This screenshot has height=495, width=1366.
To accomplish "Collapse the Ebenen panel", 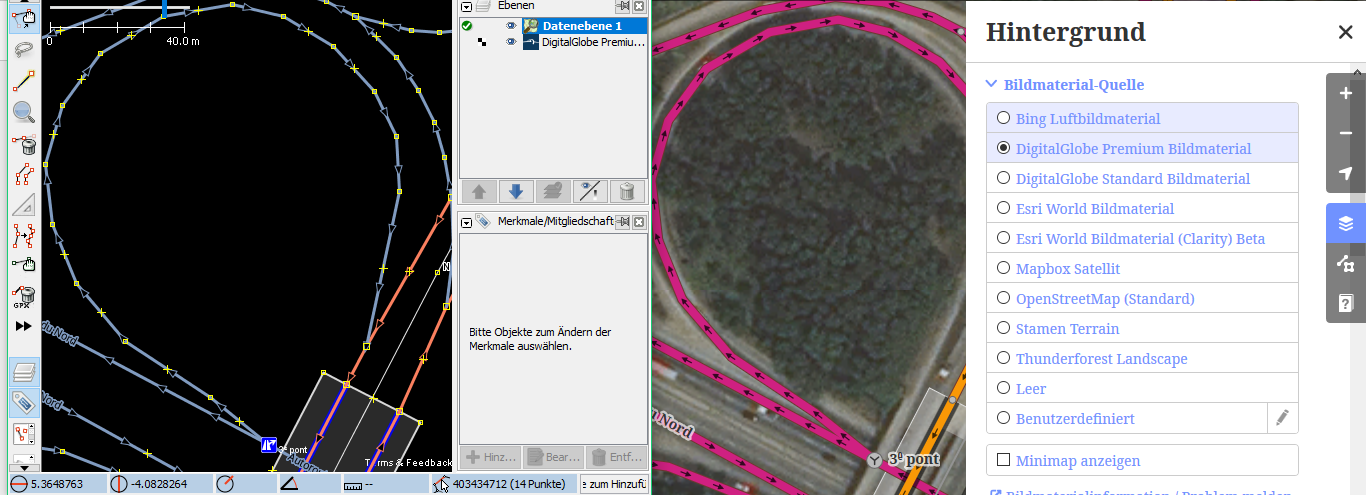I will (467, 6).
